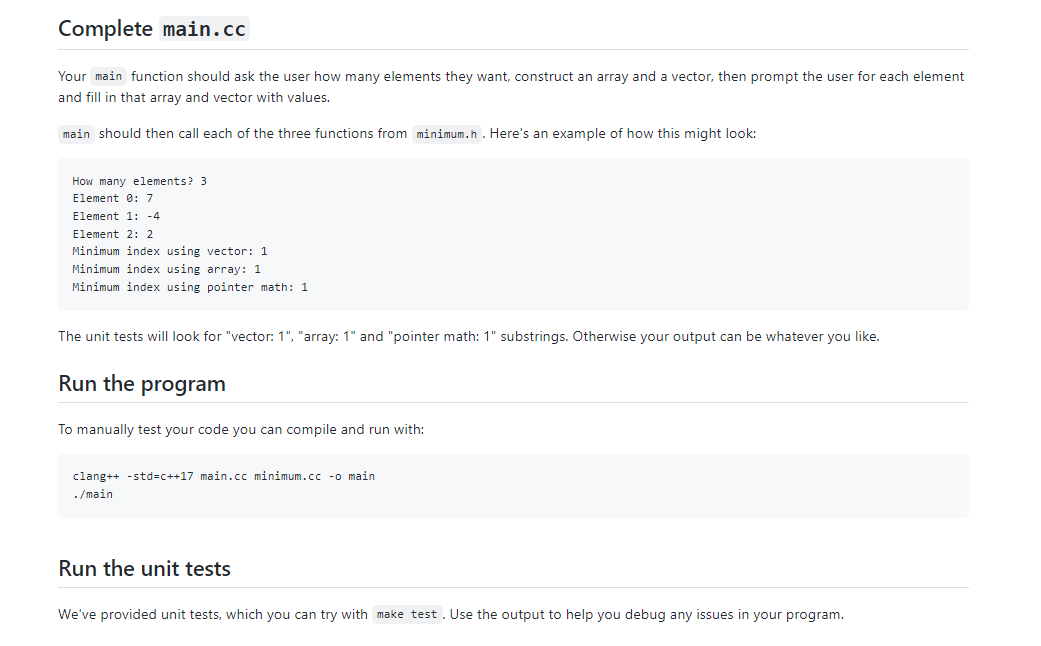Image resolution: width=1041 pixels, height=646 pixels.
Task: Select the minimum.h inline code reference
Action: point(446,133)
